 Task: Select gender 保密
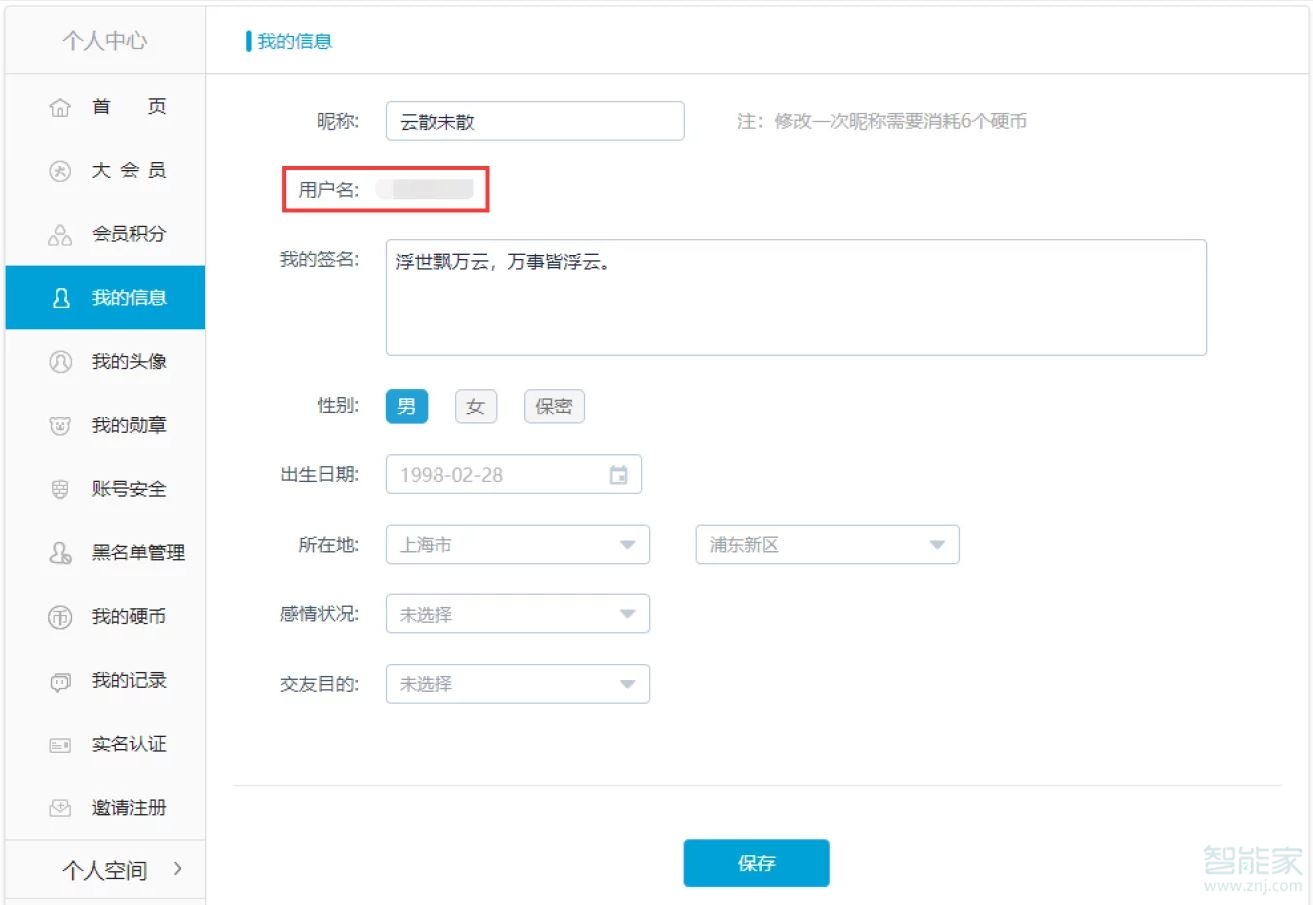point(554,406)
